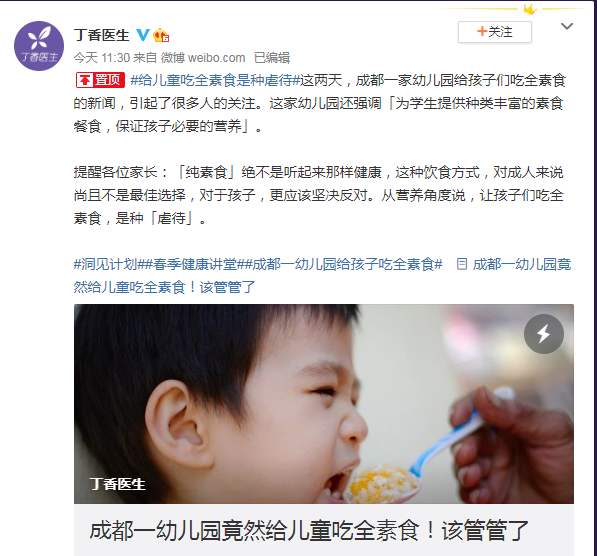
Task: Click the crown membership badge icon
Action: [x=161, y=35]
